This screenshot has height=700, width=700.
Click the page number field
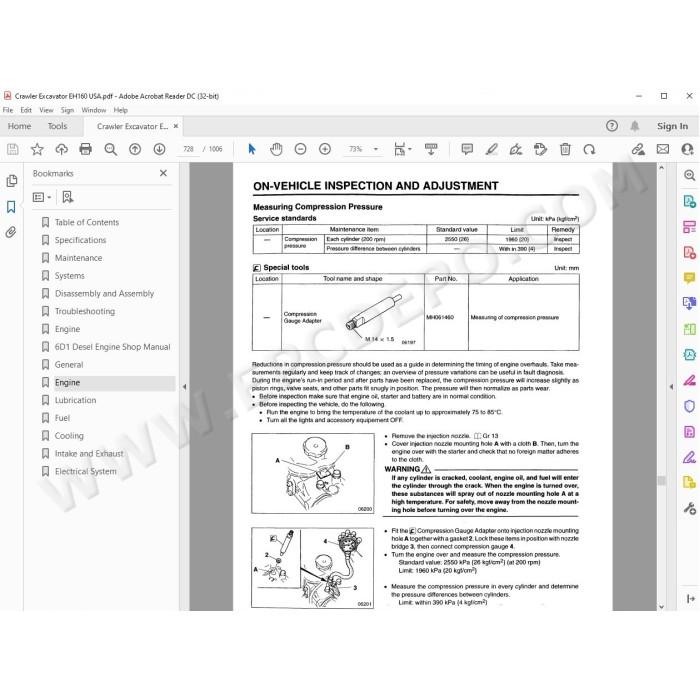point(188,149)
